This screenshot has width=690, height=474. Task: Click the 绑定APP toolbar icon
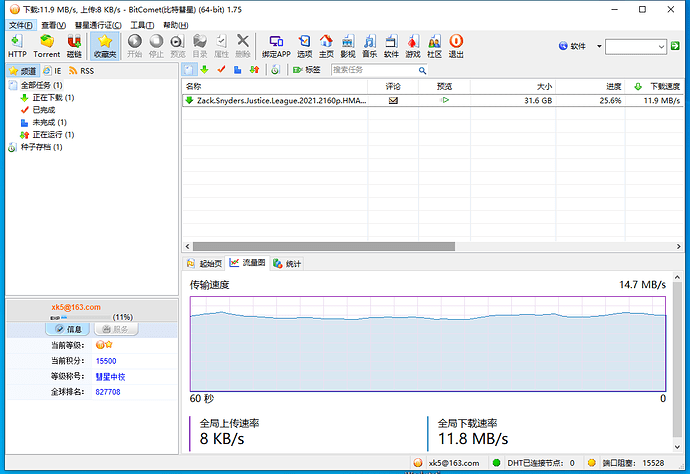pos(276,46)
